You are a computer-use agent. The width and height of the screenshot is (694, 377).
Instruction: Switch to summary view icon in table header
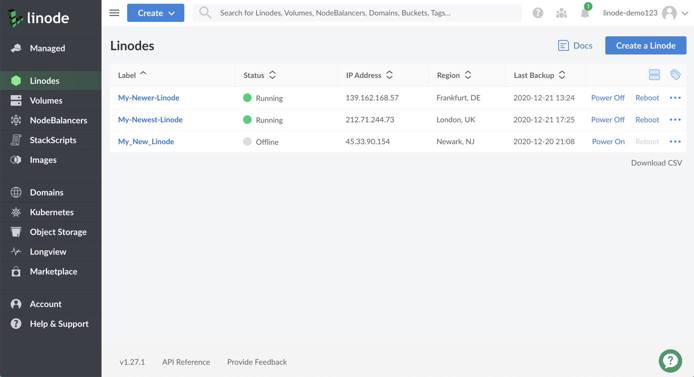(x=654, y=75)
